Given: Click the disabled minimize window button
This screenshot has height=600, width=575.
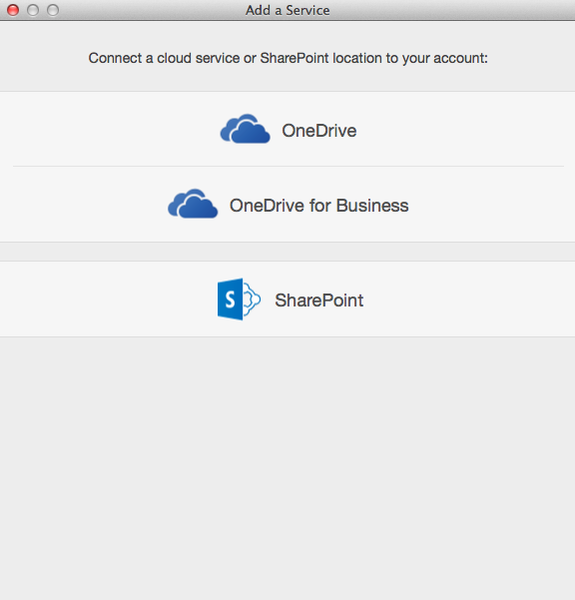Looking at the screenshot, I should [33, 10].
